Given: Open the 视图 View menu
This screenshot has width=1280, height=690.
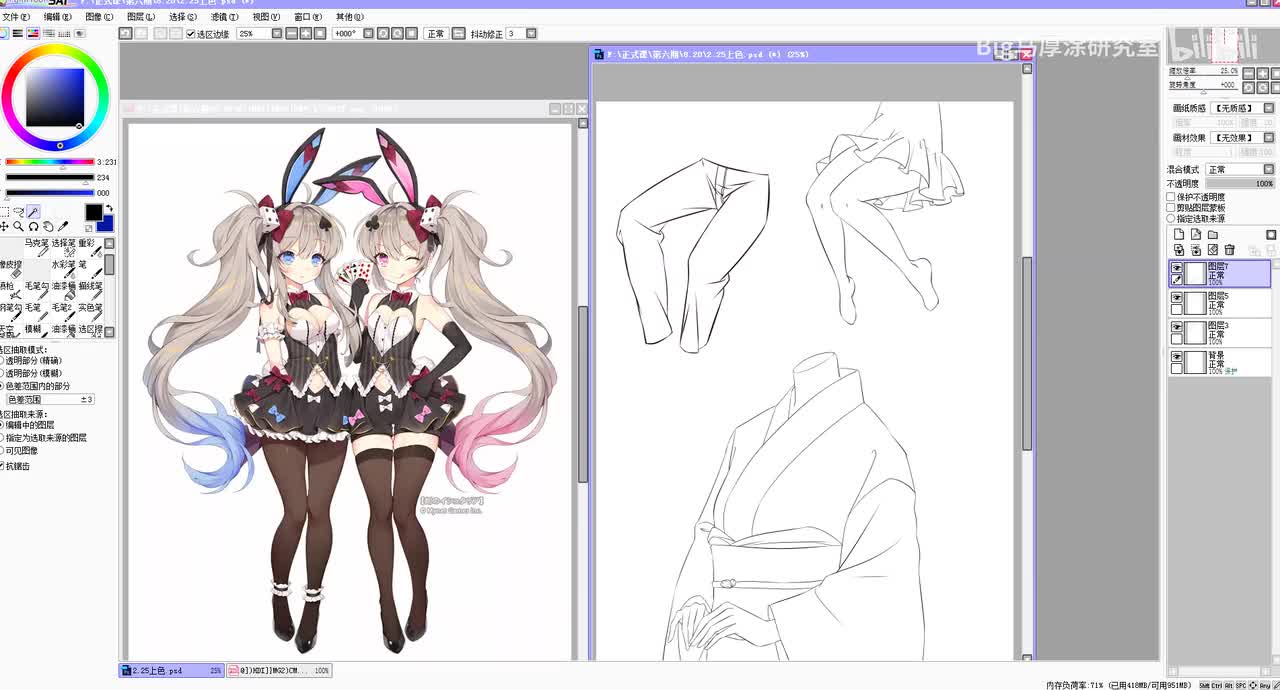Looking at the screenshot, I should pos(266,17).
